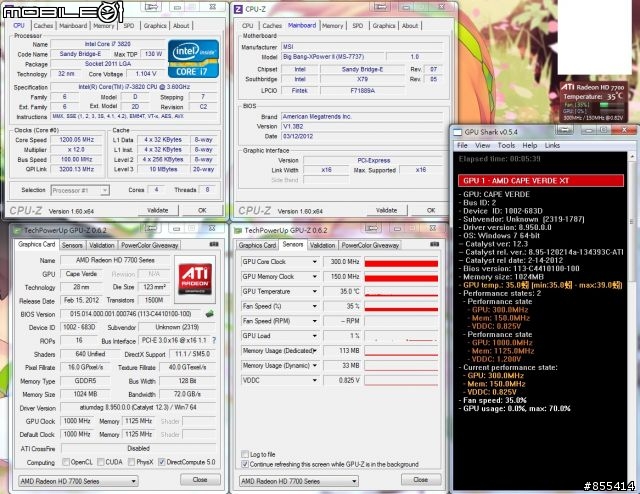Click Close in GPU-Z Sensors window
The image size is (640, 494).
pyautogui.click(x=421, y=479)
